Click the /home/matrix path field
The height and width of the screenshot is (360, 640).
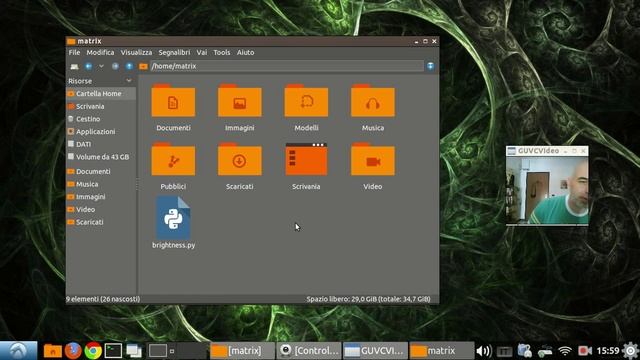[x=287, y=66]
